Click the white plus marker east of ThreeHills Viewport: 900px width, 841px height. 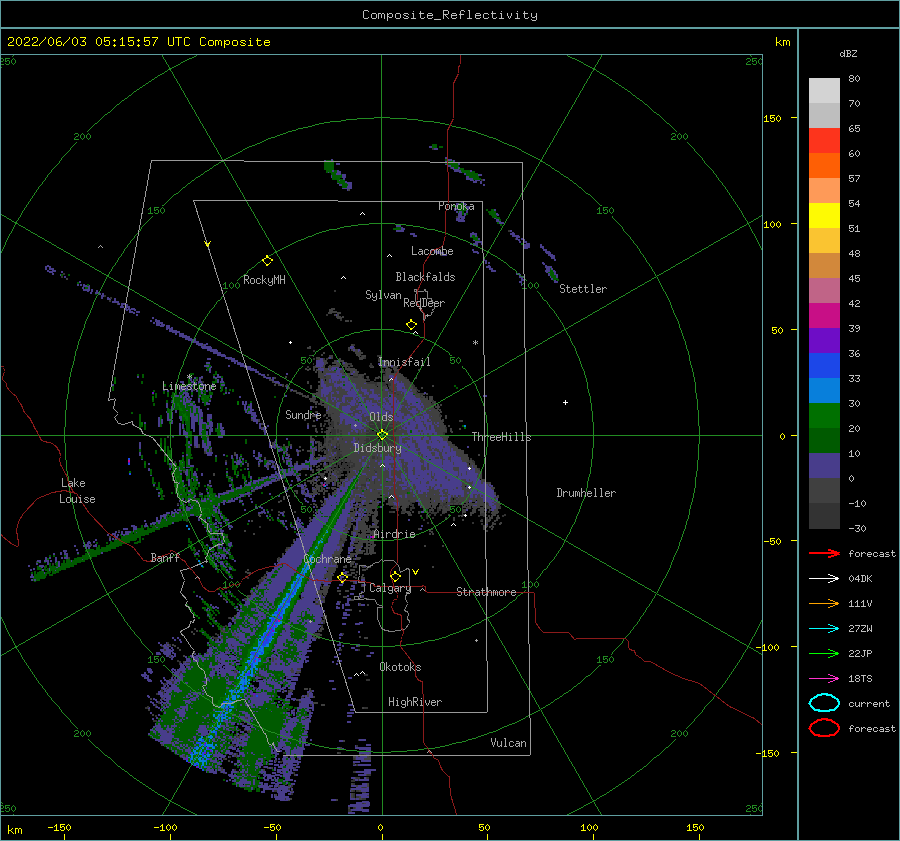tap(565, 402)
